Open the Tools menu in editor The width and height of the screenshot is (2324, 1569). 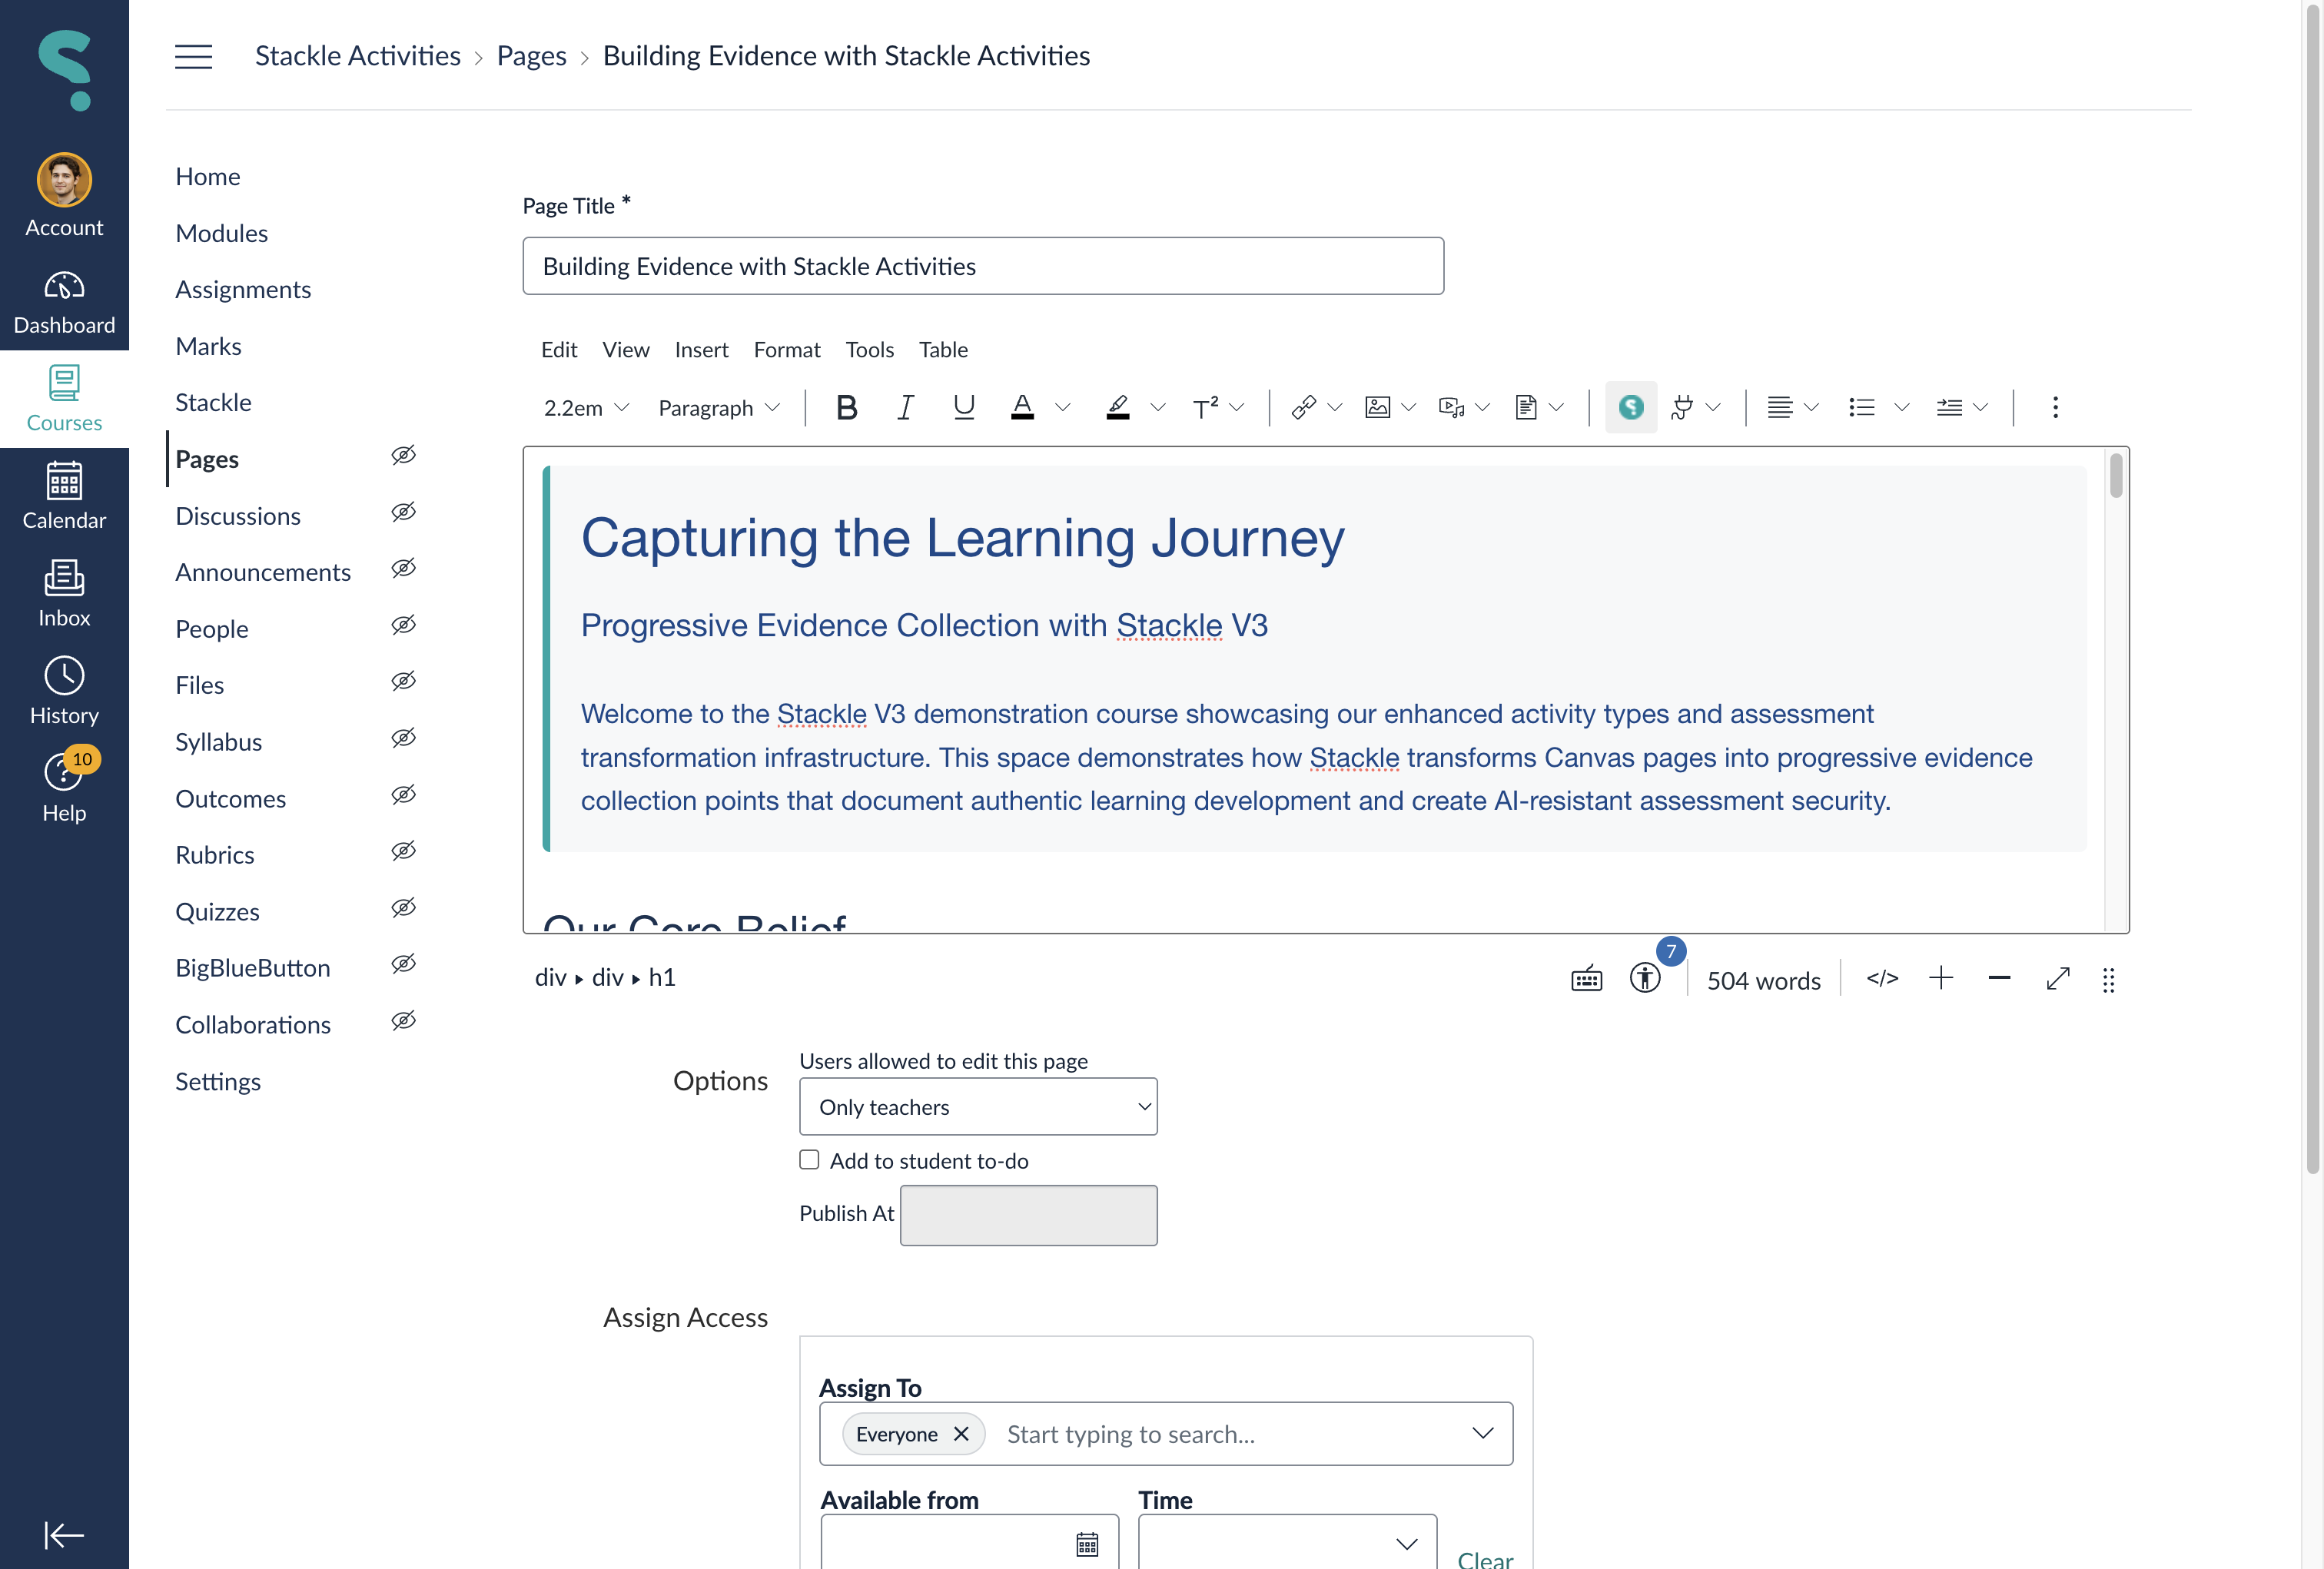point(869,350)
